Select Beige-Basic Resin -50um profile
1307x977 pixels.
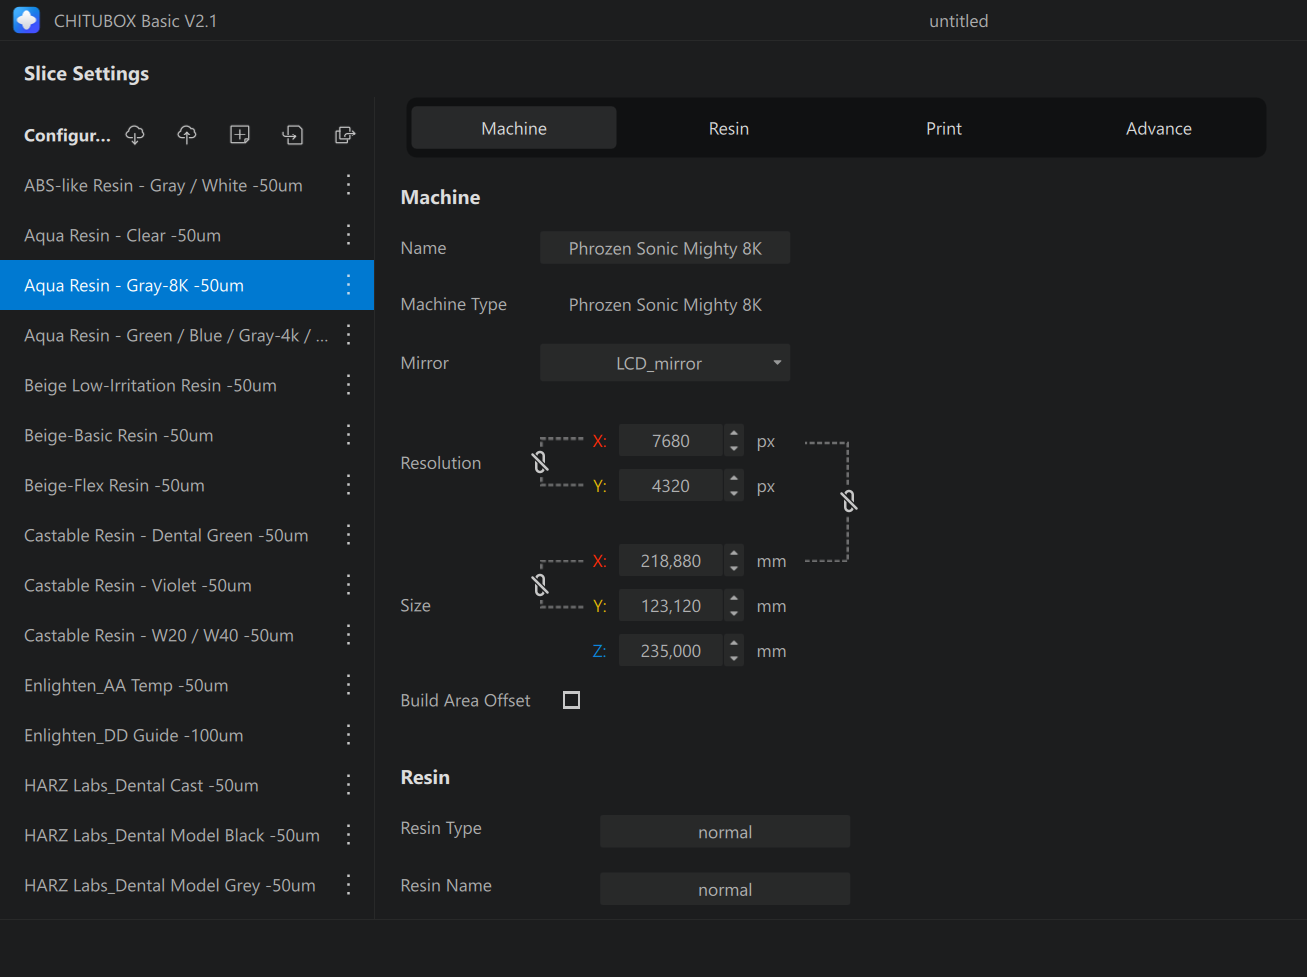[x=187, y=435]
